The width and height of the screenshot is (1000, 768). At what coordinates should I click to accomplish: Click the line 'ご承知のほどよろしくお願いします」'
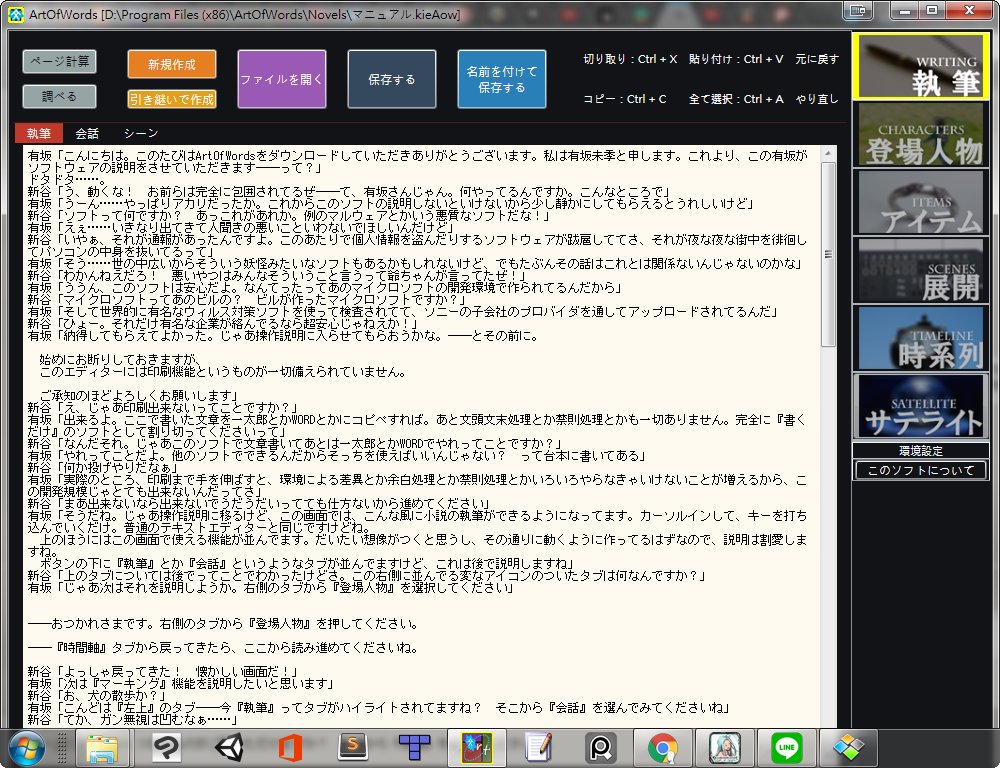(x=138, y=395)
